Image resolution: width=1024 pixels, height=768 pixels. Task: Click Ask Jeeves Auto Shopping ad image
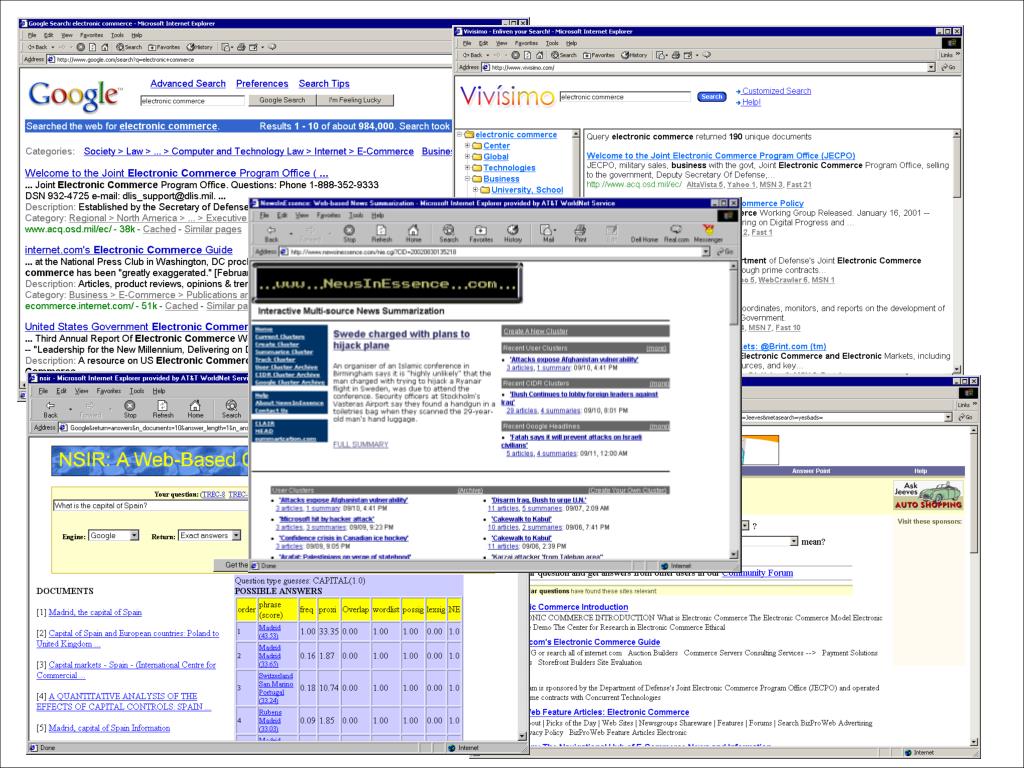(927, 496)
